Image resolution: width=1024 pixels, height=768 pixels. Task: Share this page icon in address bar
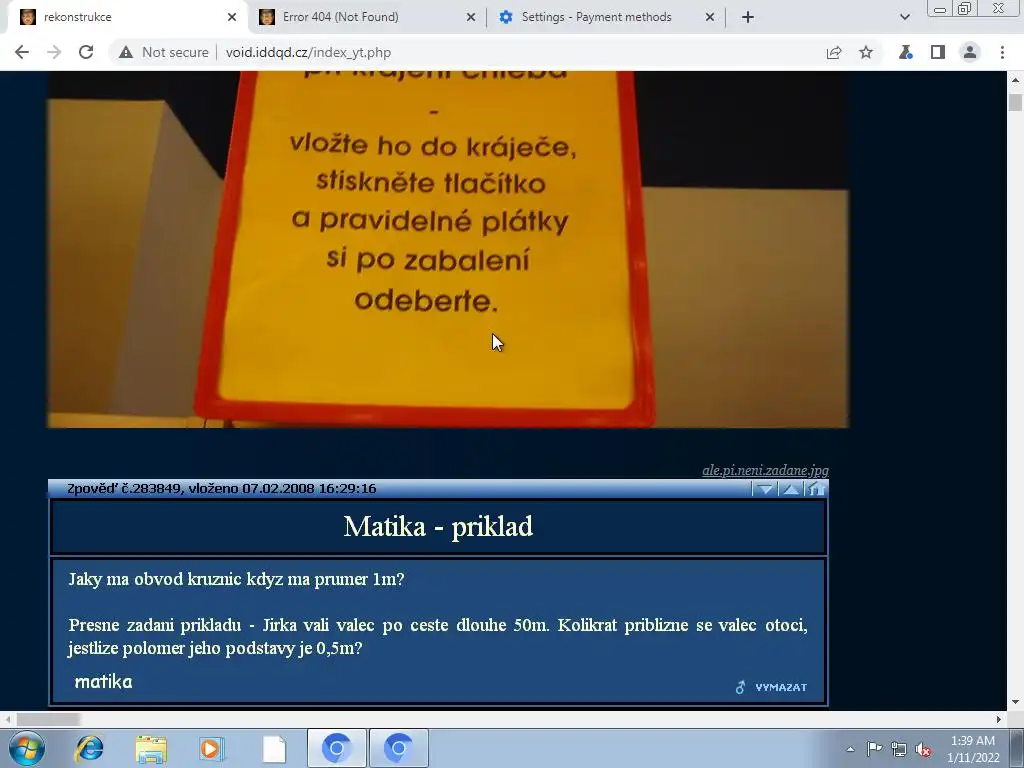tap(834, 52)
